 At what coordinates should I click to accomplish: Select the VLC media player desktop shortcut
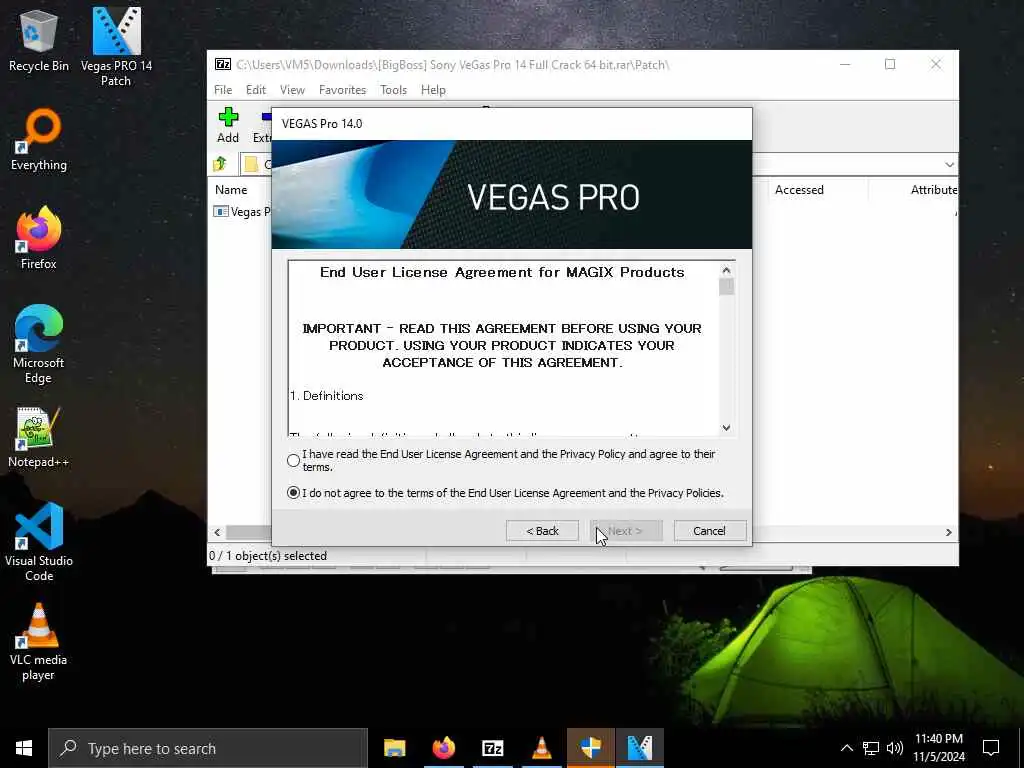[x=39, y=642]
